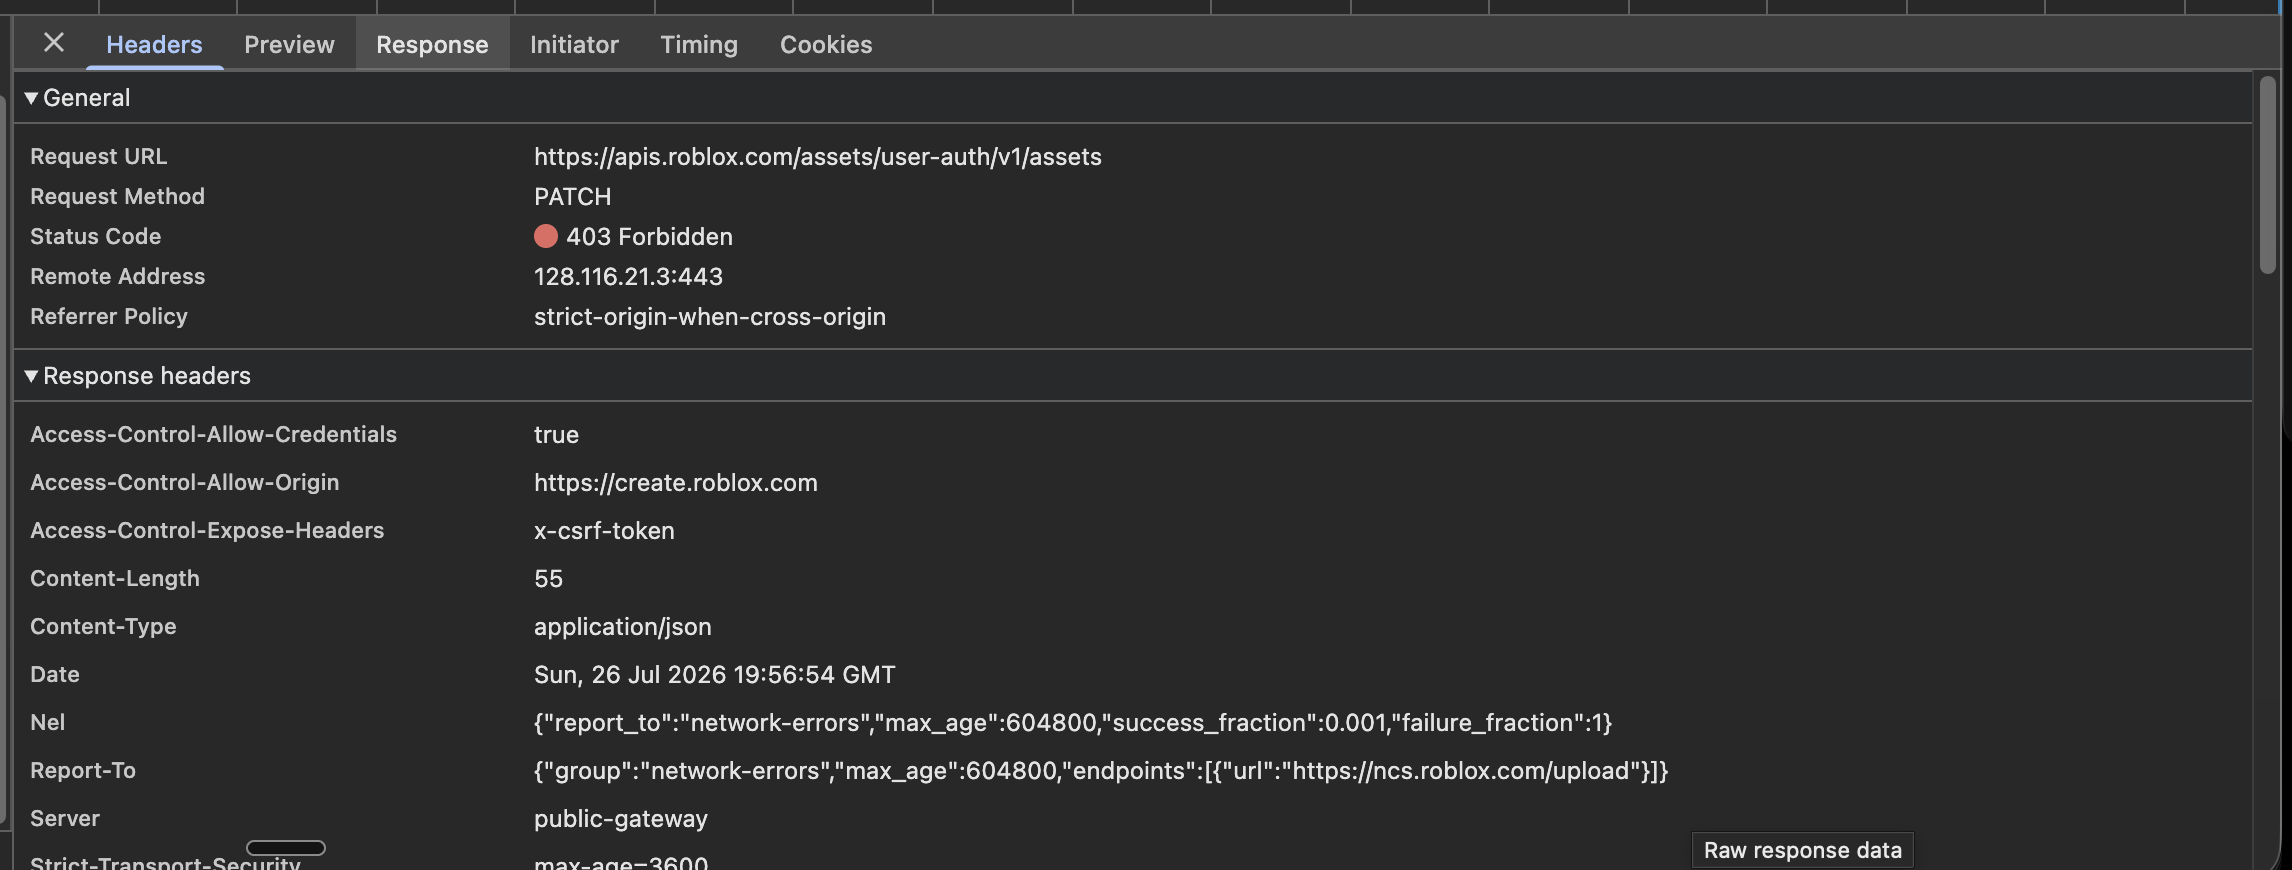Click the Request URL label
Screen dimensions: 2292x870
pyautogui.click(x=98, y=156)
